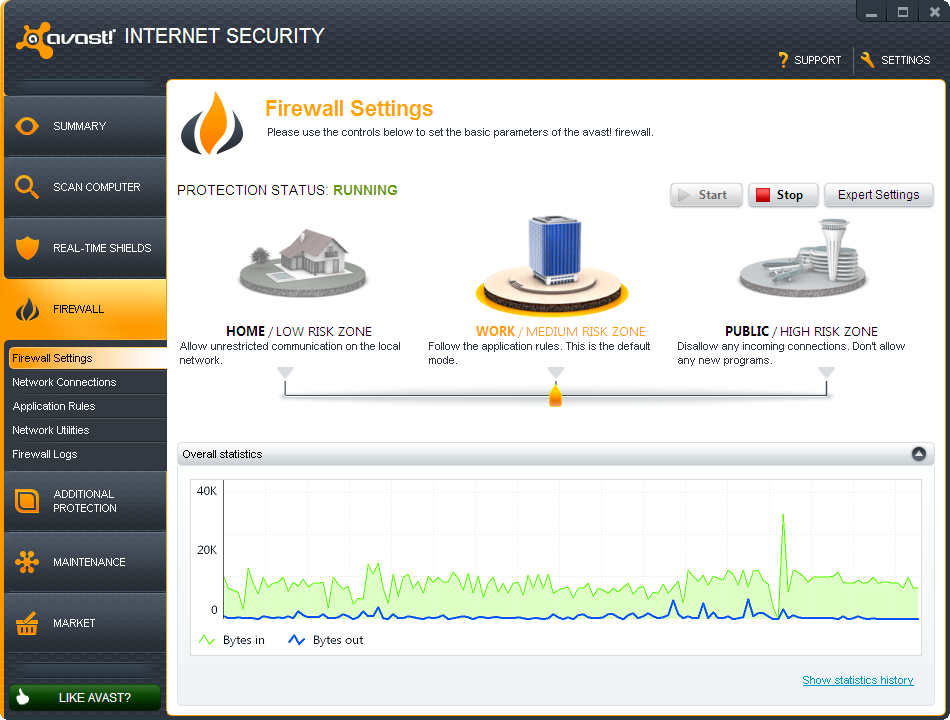Open the Real-Time Shields section
Image resolution: width=950 pixels, height=720 pixels.
[85, 248]
